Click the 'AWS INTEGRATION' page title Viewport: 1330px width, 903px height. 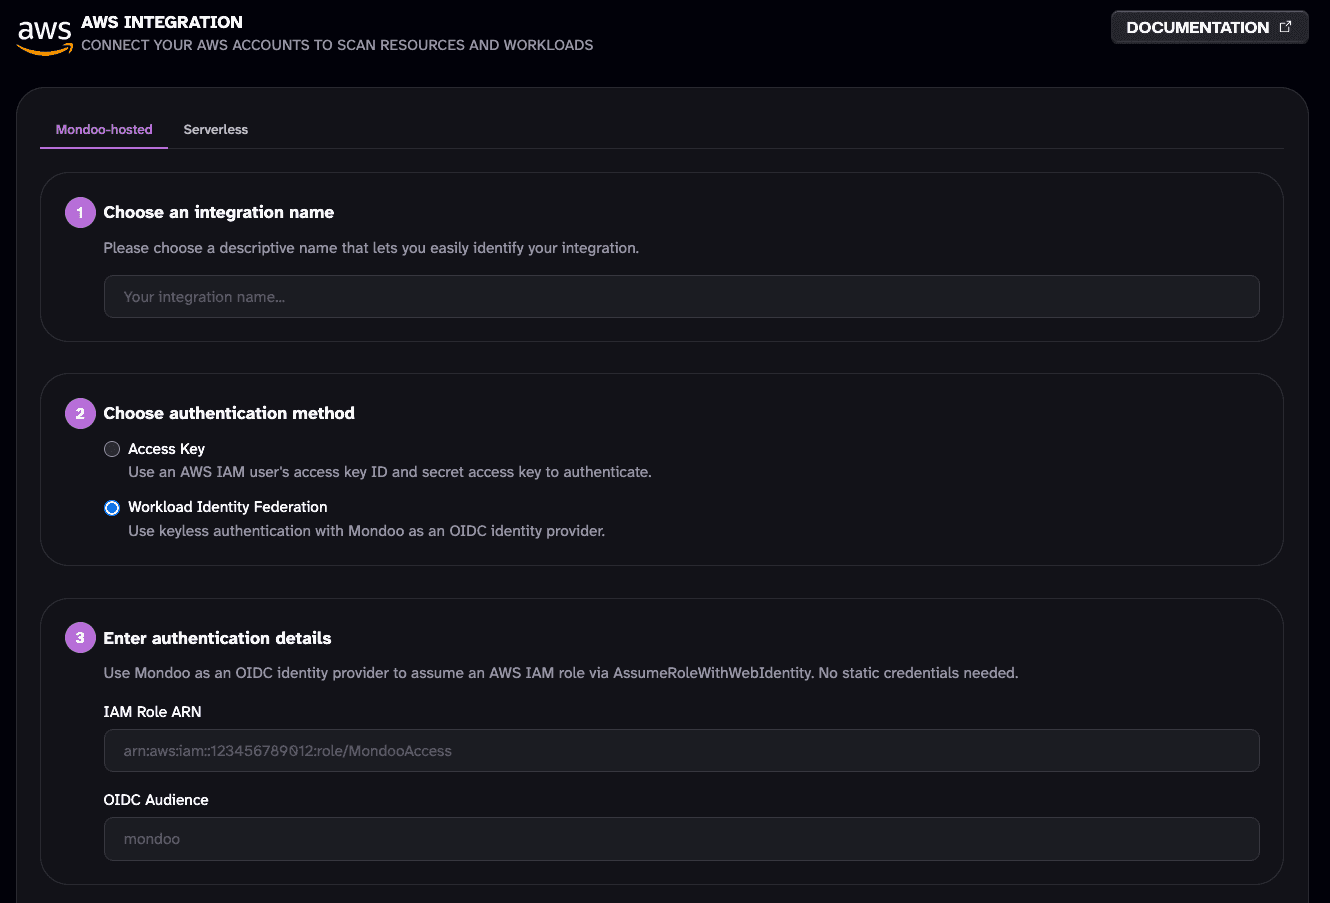coord(162,22)
